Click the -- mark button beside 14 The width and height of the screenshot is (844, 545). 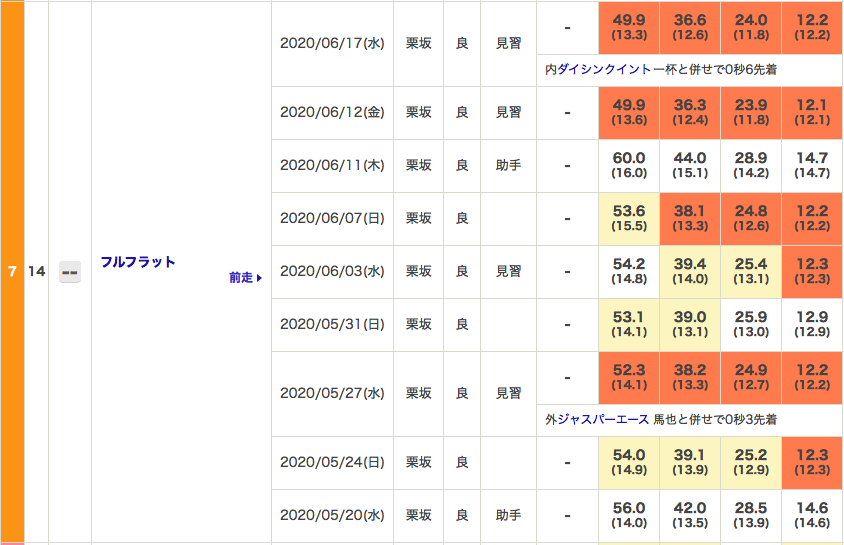70,272
